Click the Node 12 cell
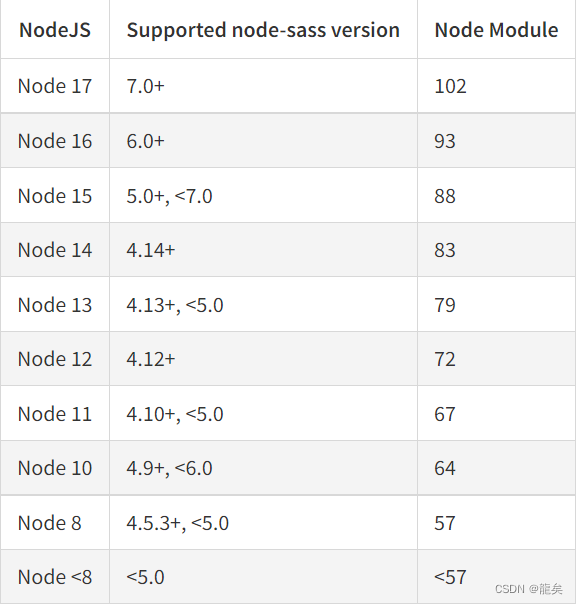The height and width of the screenshot is (604, 578). click(55, 359)
